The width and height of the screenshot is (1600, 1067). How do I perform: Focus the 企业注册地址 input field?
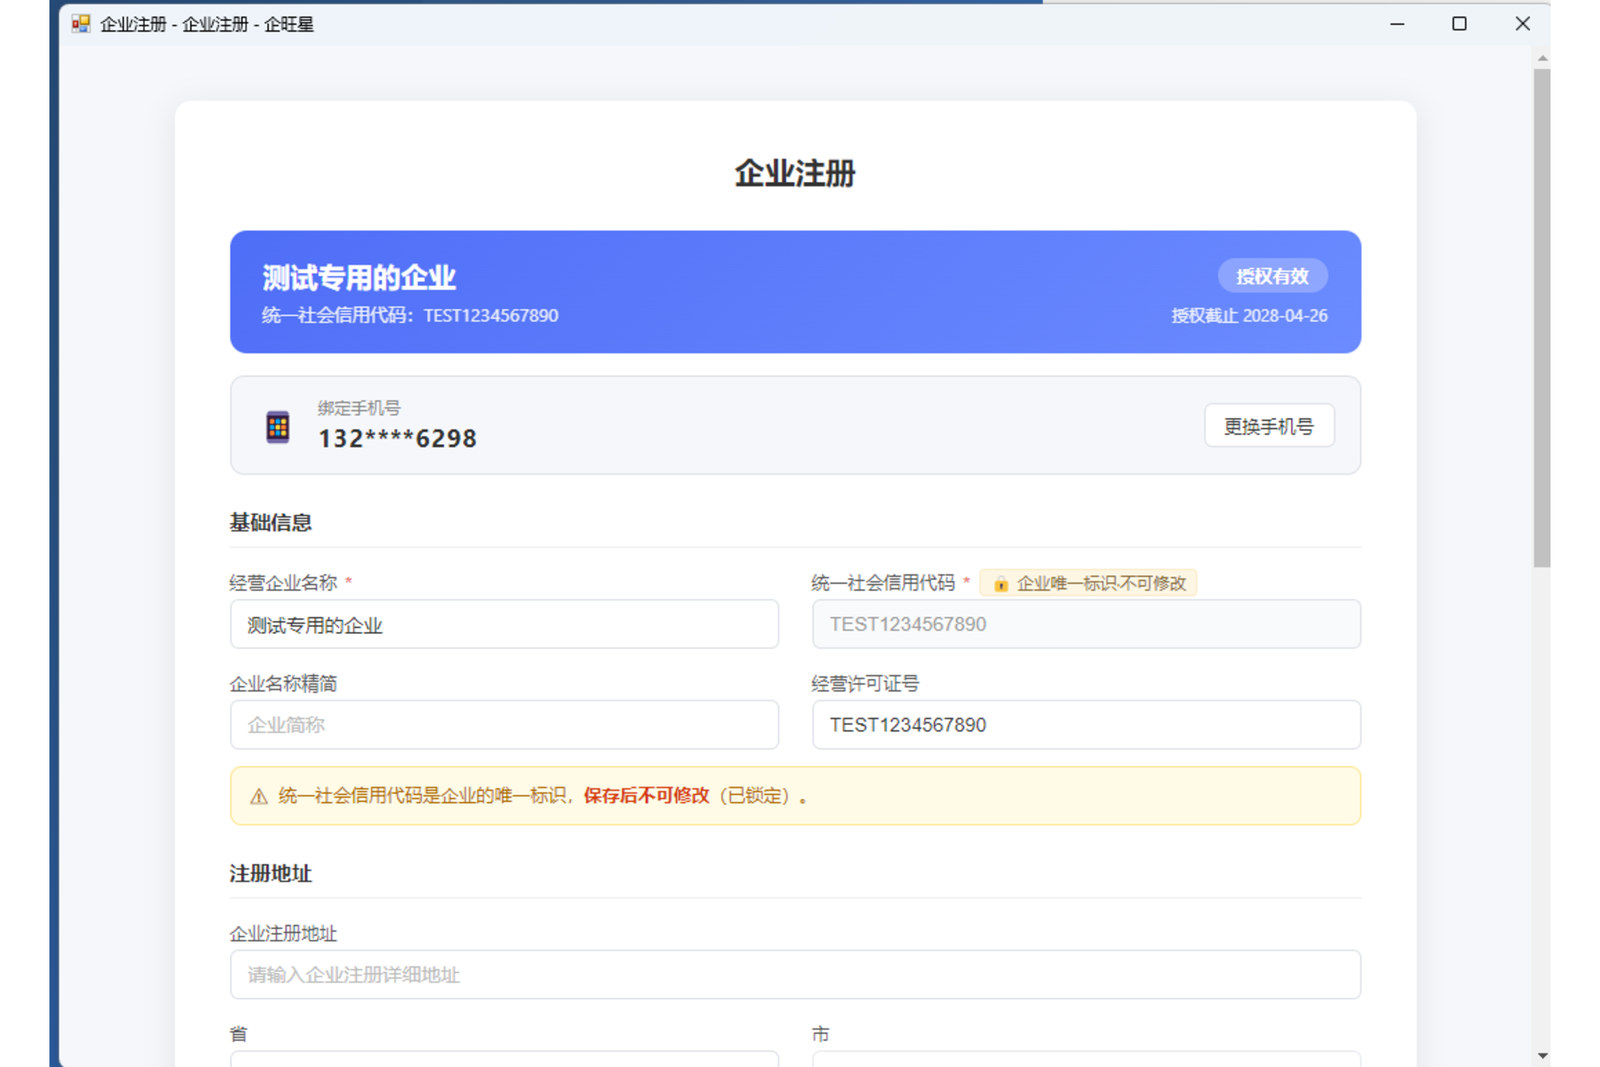(x=795, y=975)
